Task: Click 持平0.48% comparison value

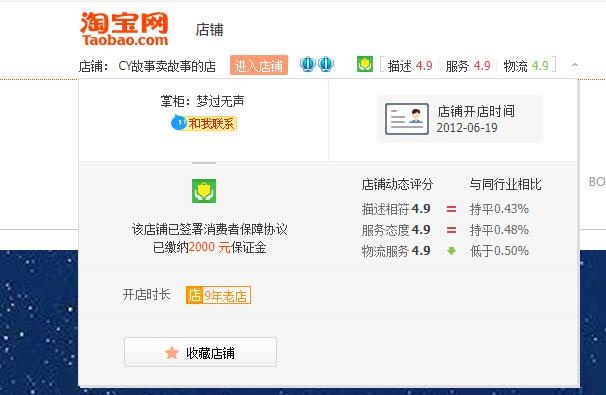Action: (x=499, y=230)
